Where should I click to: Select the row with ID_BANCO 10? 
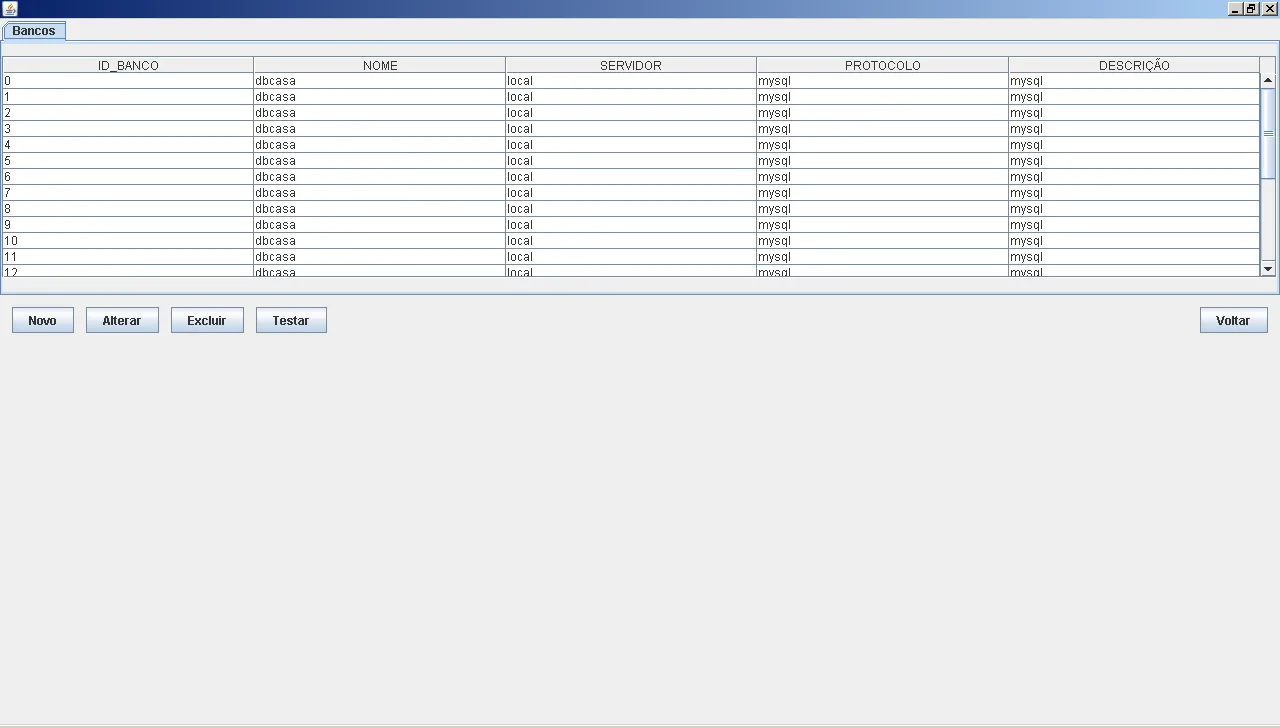click(x=631, y=241)
